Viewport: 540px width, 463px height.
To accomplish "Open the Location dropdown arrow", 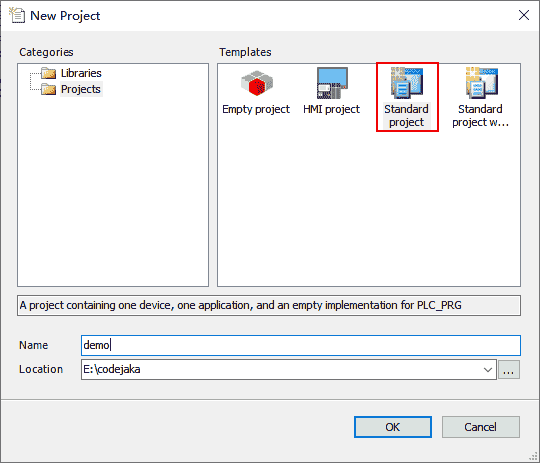I will [488, 370].
